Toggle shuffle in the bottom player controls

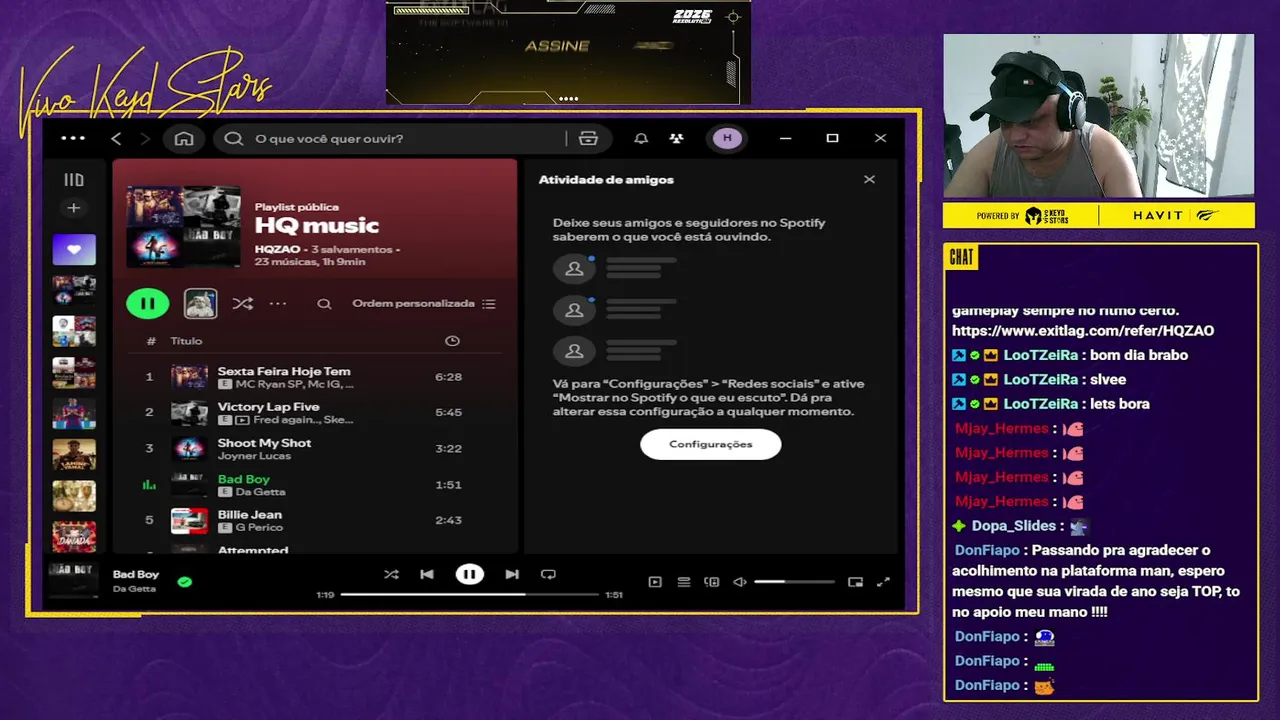tap(391, 574)
